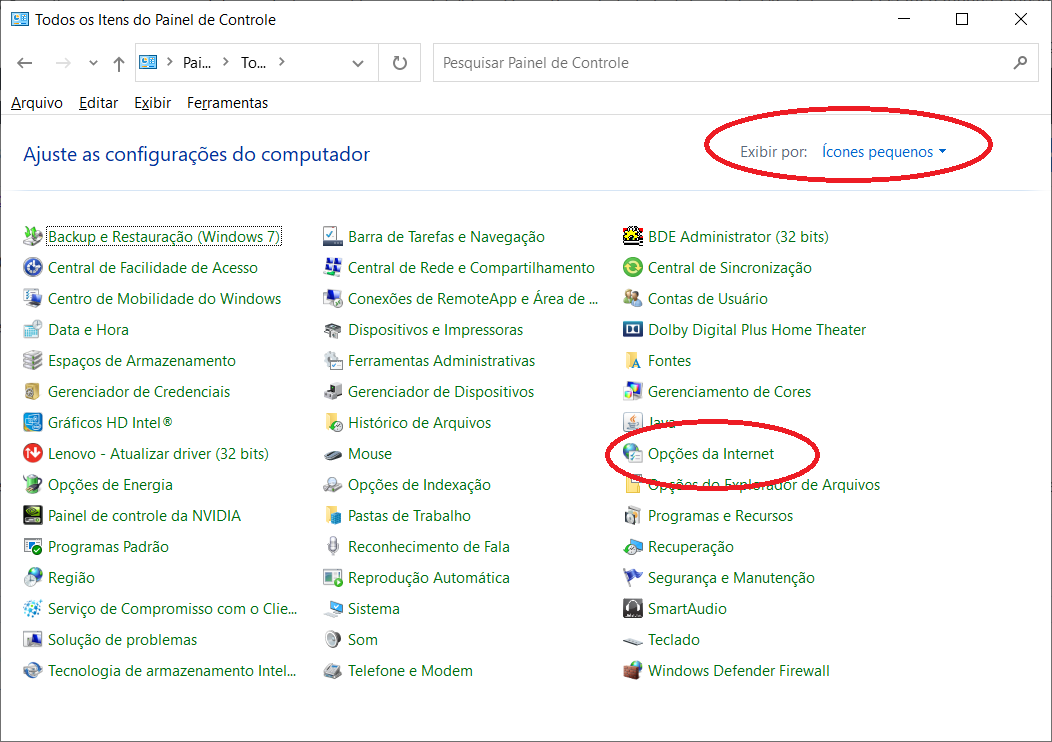Click the Recuperação link

(690, 547)
